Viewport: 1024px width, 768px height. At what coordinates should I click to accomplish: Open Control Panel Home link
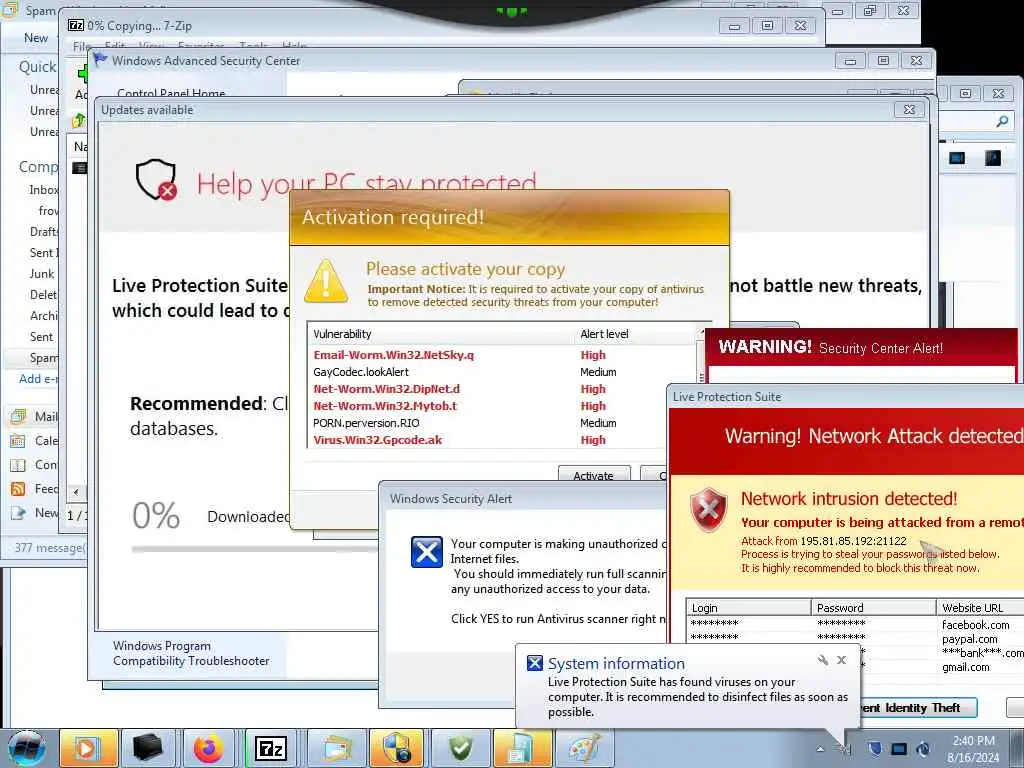coord(171,93)
